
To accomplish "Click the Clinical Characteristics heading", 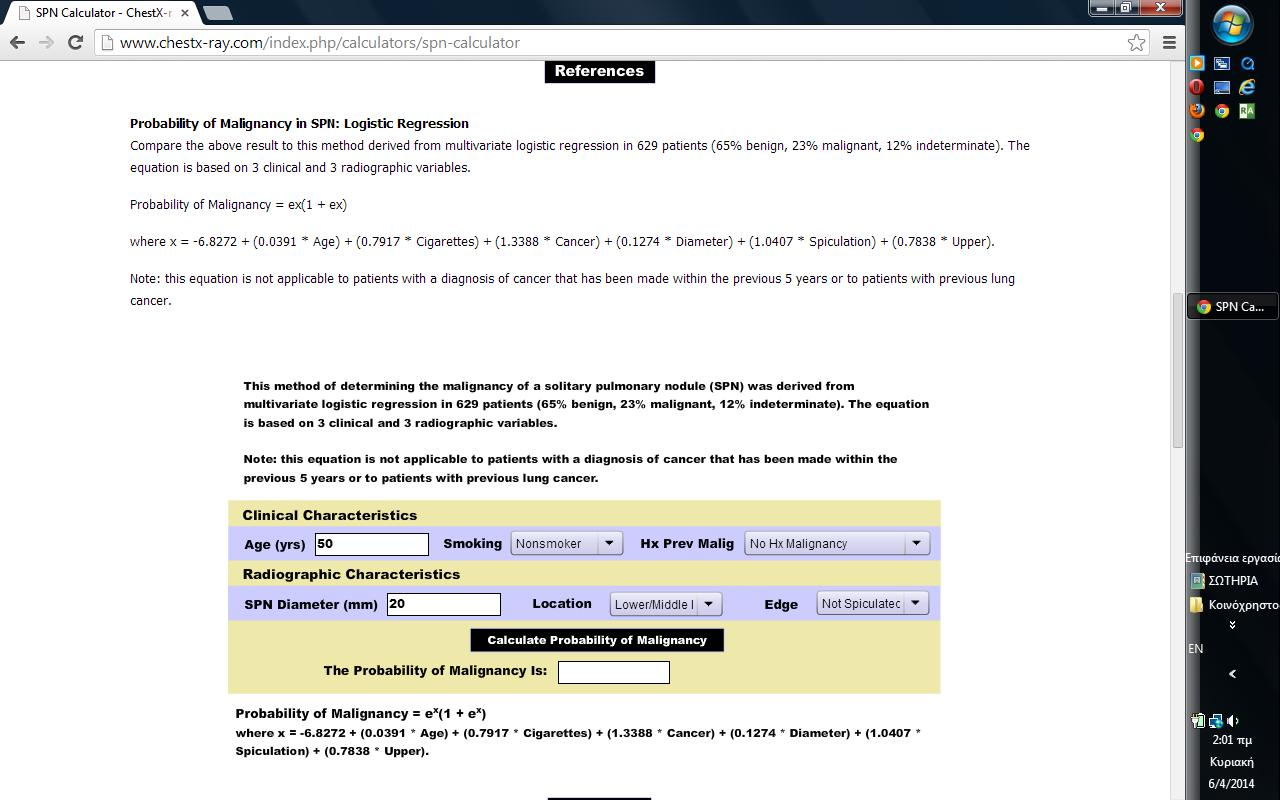I will click(330, 515).
